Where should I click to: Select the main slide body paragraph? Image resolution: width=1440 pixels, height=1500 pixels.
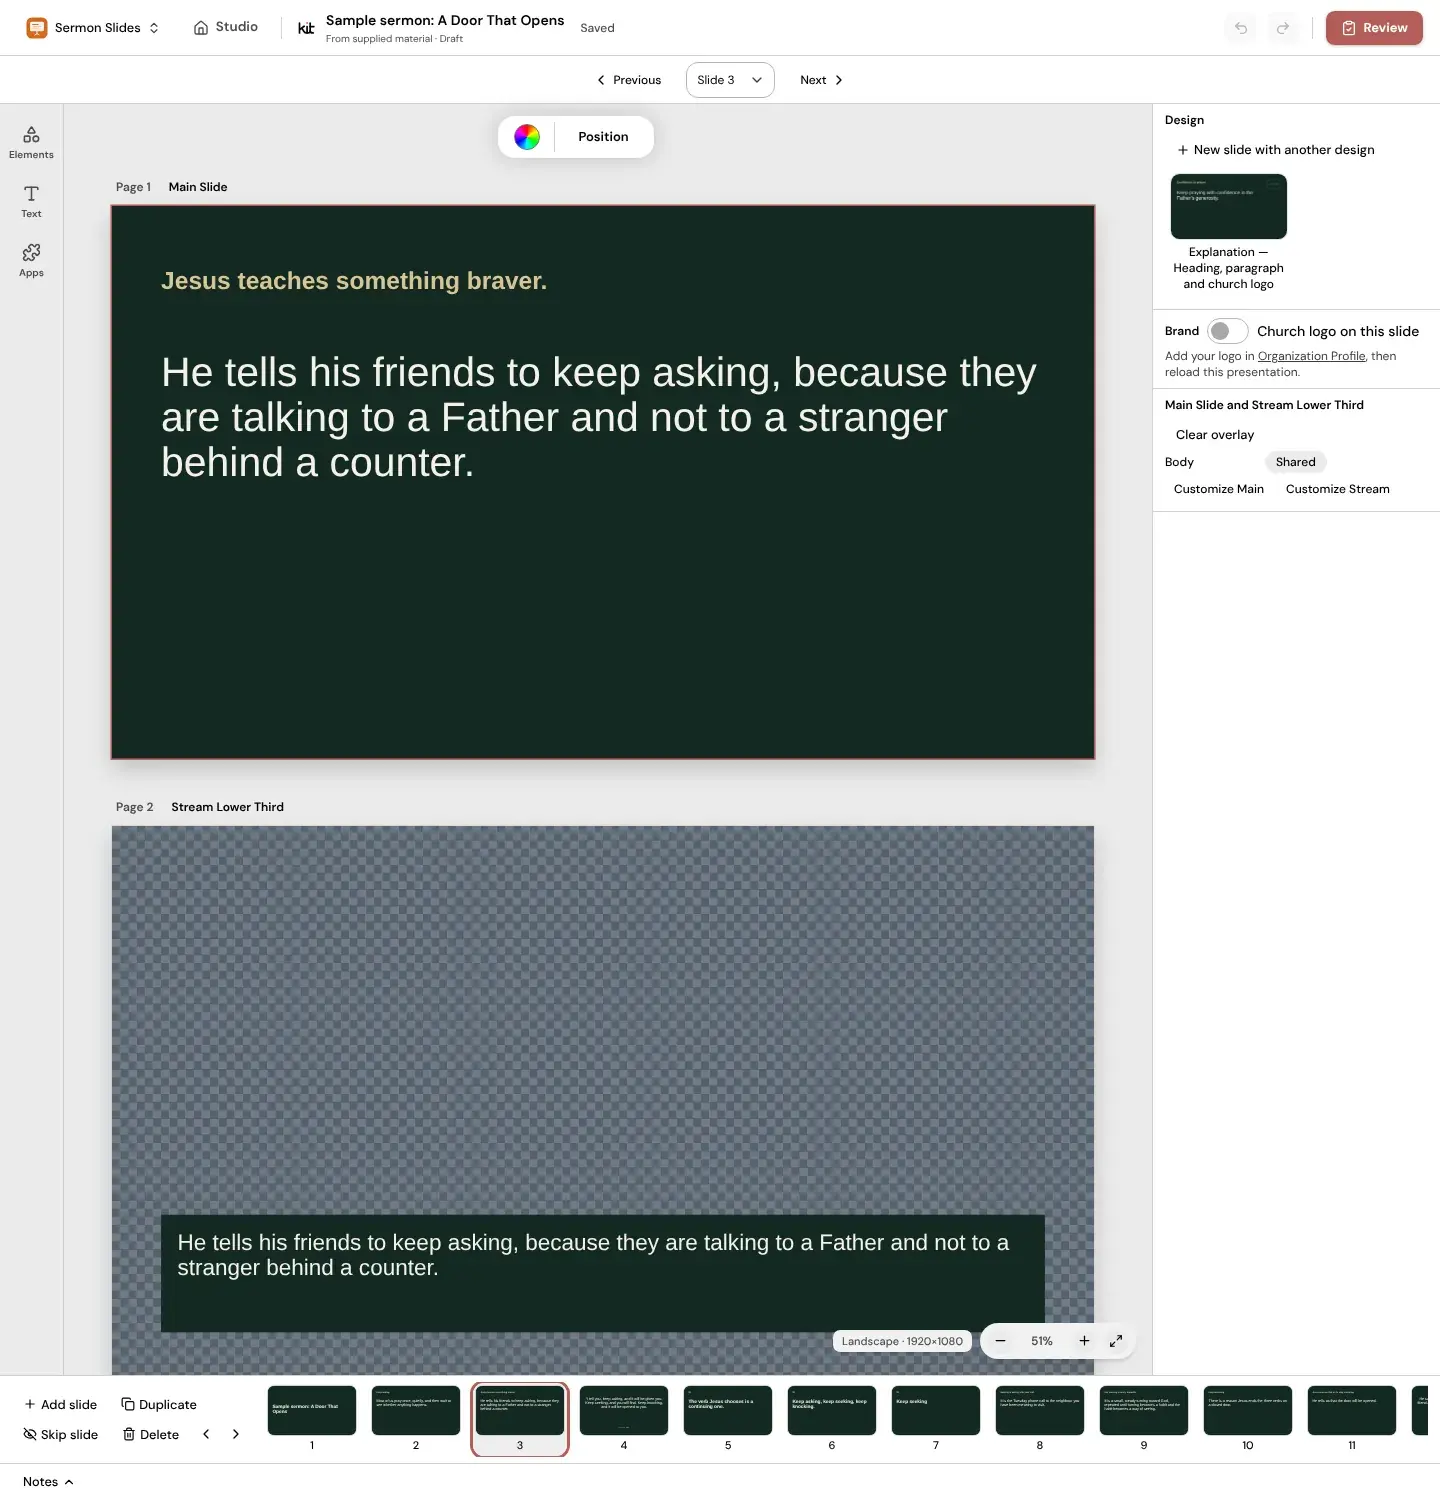[x=599, y=417]
